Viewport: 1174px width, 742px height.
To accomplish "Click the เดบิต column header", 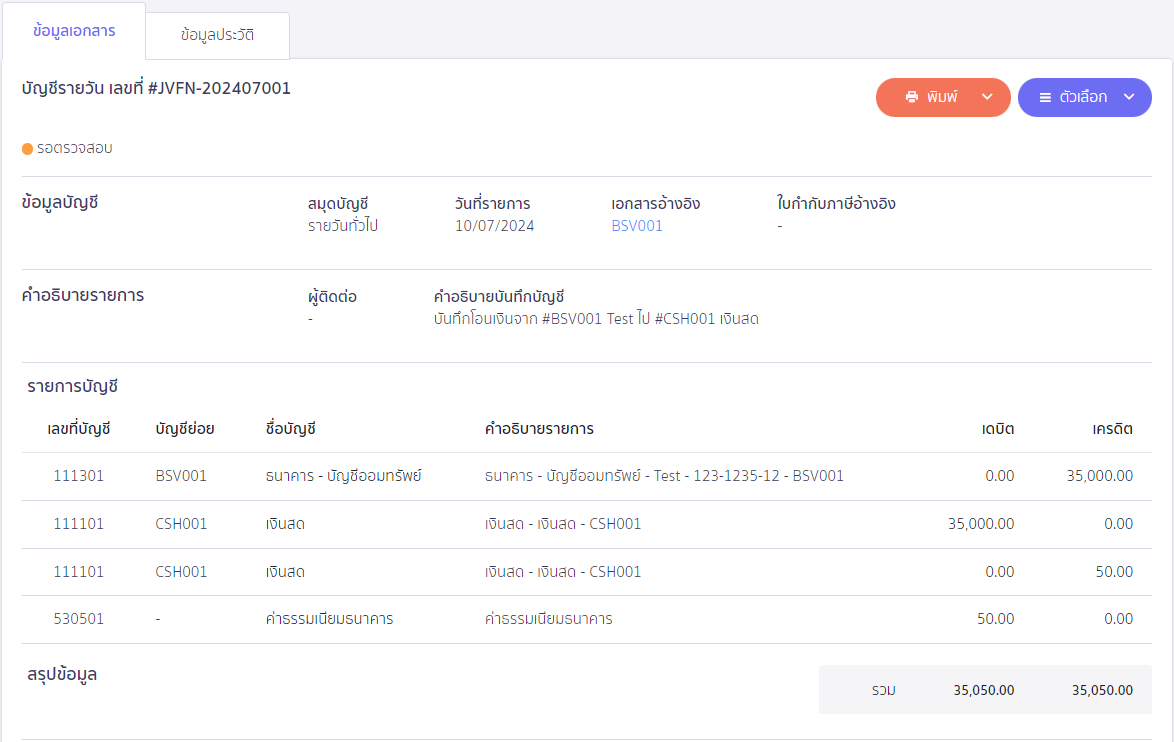I will click(998, 429).
